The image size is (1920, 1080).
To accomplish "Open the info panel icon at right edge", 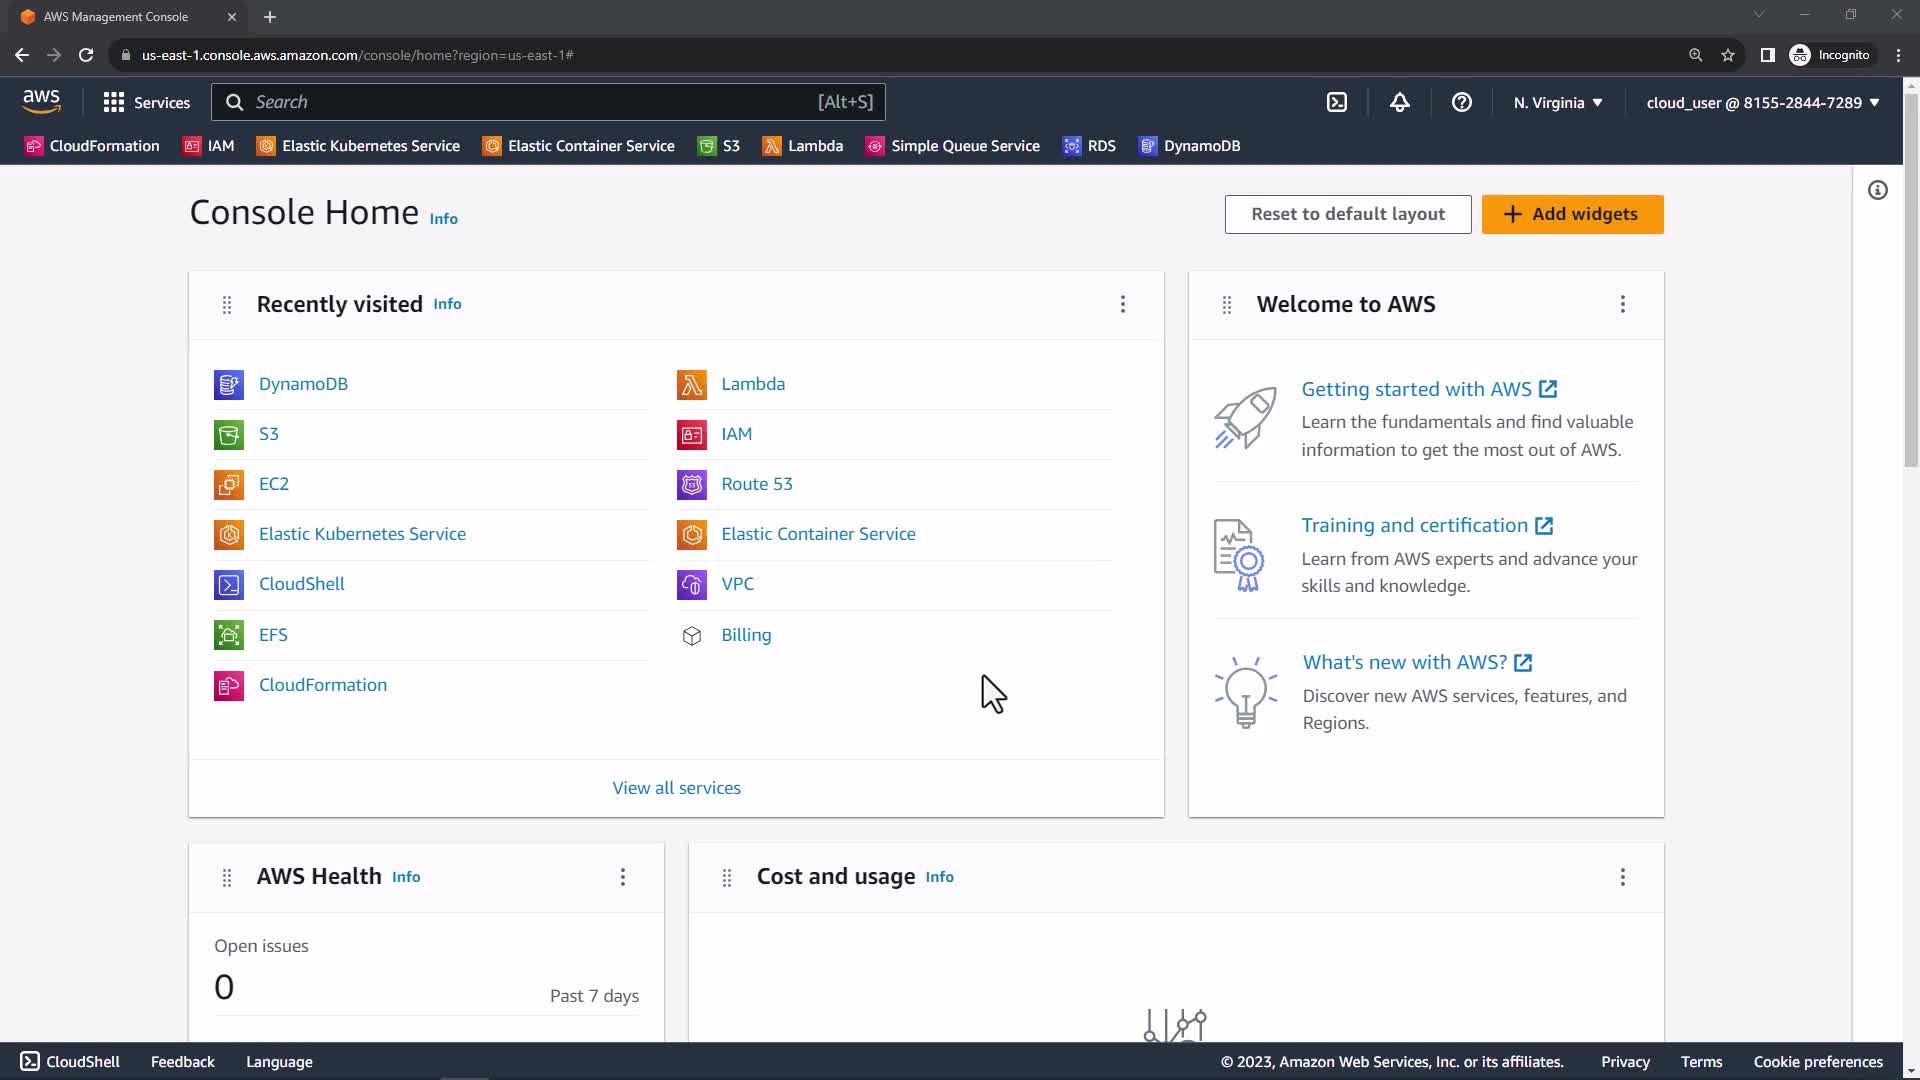I will tap(1877, 190).
